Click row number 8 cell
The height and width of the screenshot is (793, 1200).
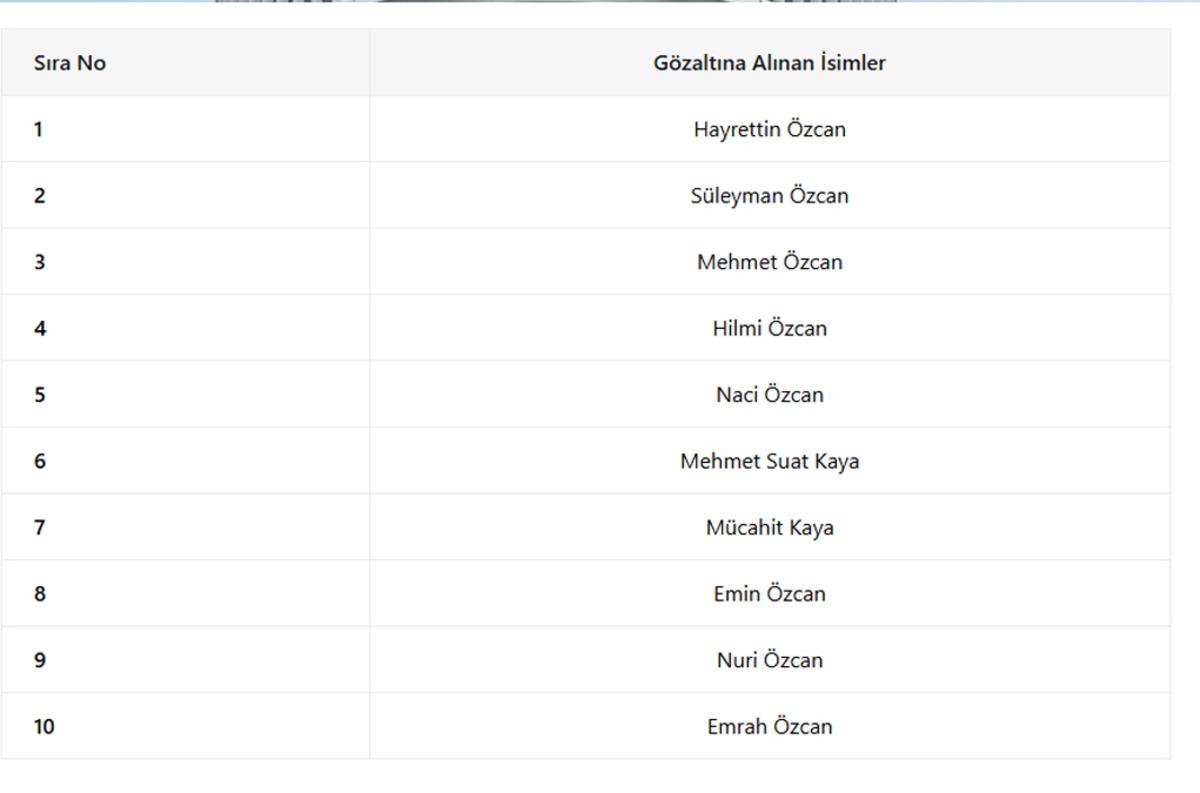[185, 593]
